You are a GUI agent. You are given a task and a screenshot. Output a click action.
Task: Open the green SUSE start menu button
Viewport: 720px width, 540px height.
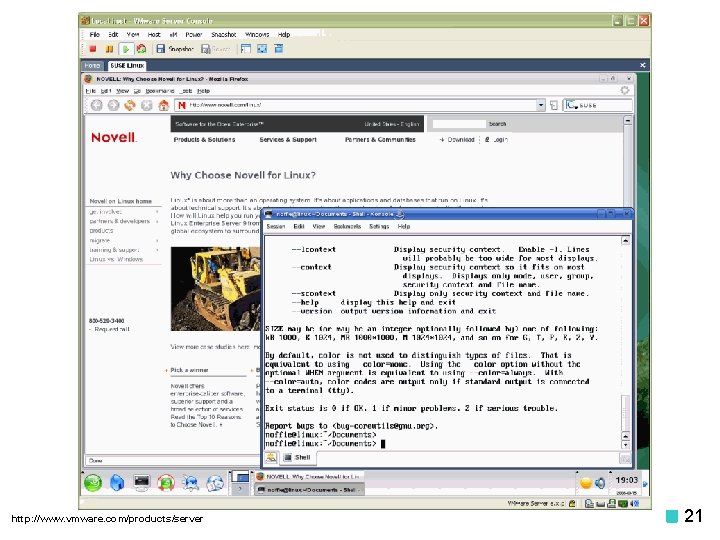93,483
